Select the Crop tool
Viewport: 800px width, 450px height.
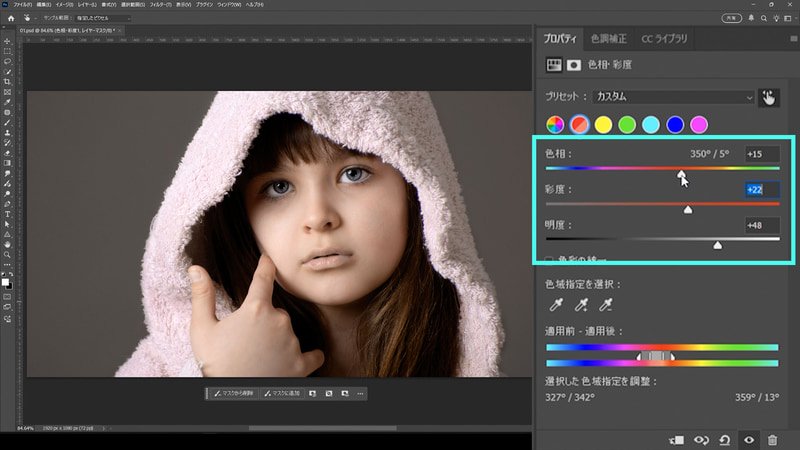point(7,81)
